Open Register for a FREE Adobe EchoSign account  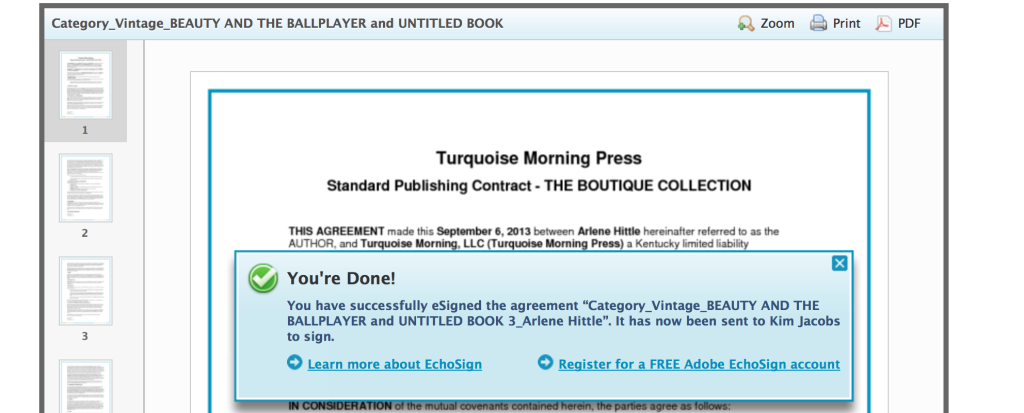(x=699, y=364)
